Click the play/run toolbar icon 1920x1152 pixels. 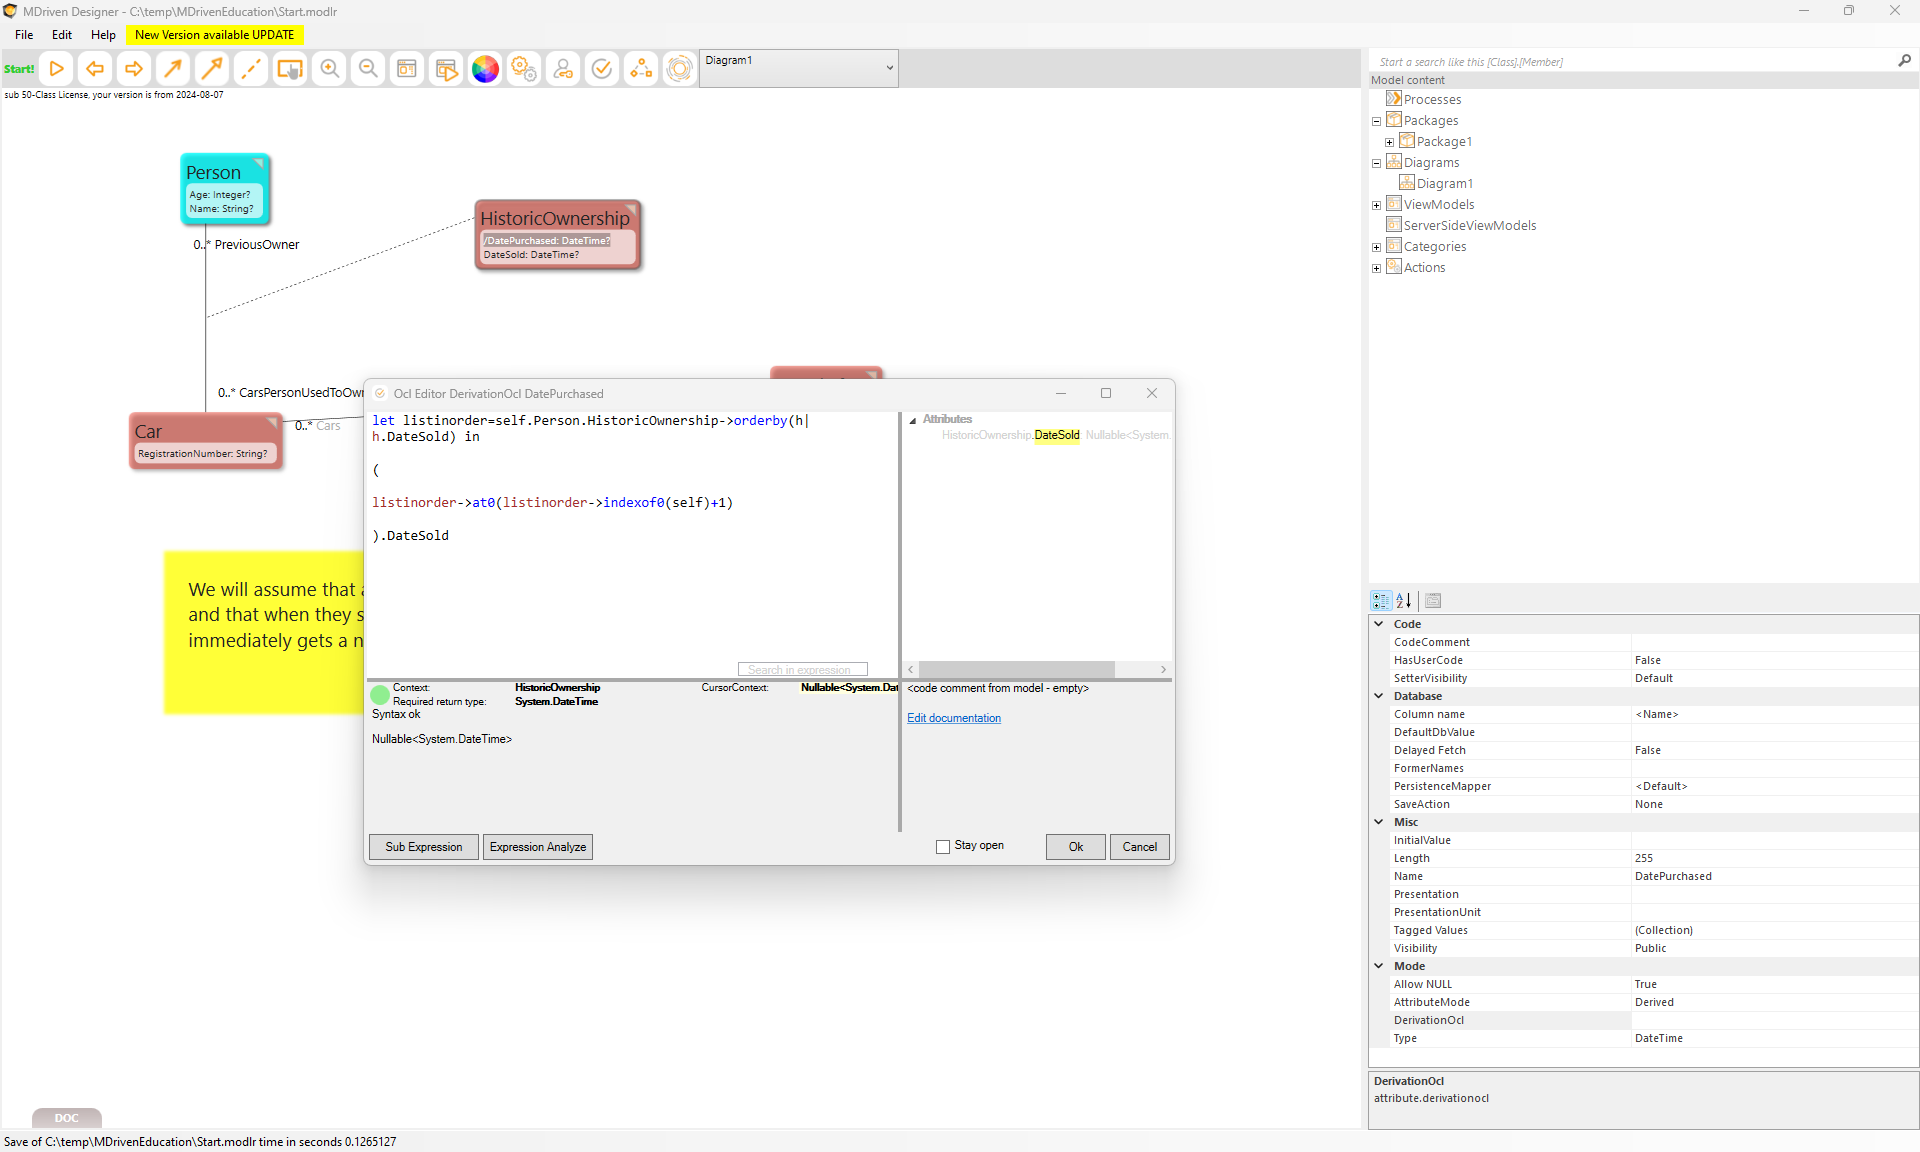[57, 69]
